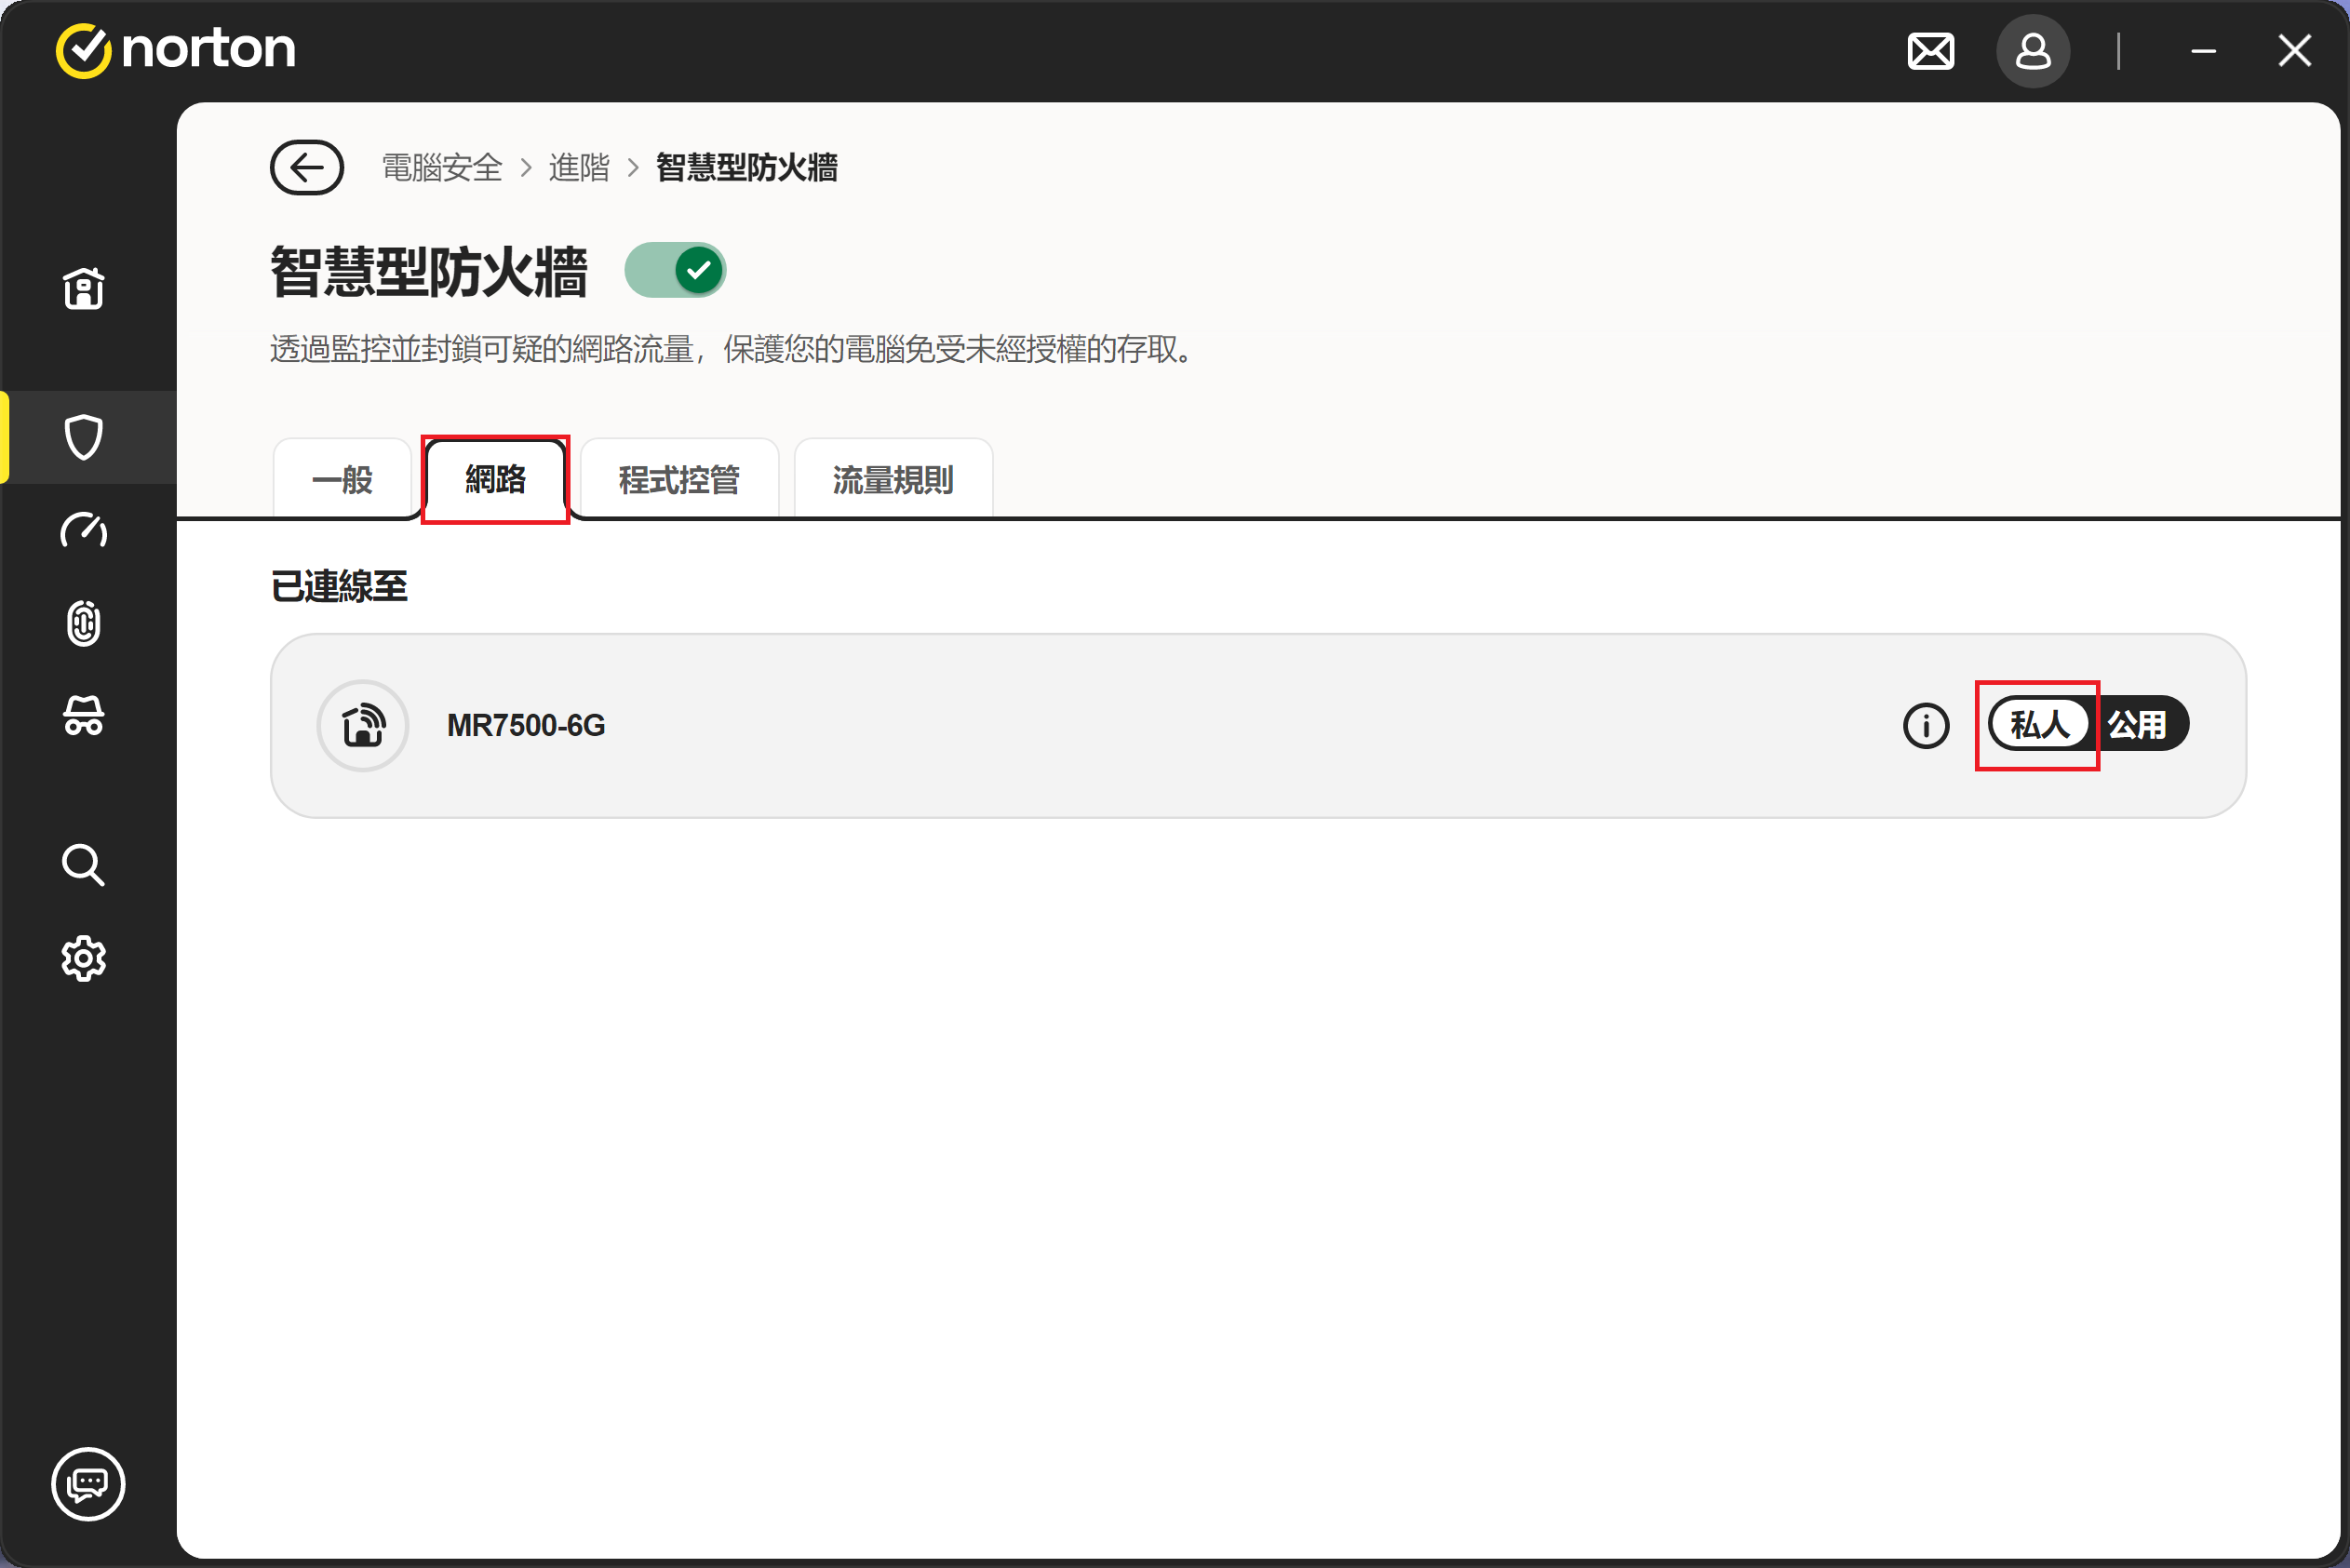Navigate to 電腦安全 breadcrumb
The height and width of the screenshot is (1568, 2350).
coord(442,167)
